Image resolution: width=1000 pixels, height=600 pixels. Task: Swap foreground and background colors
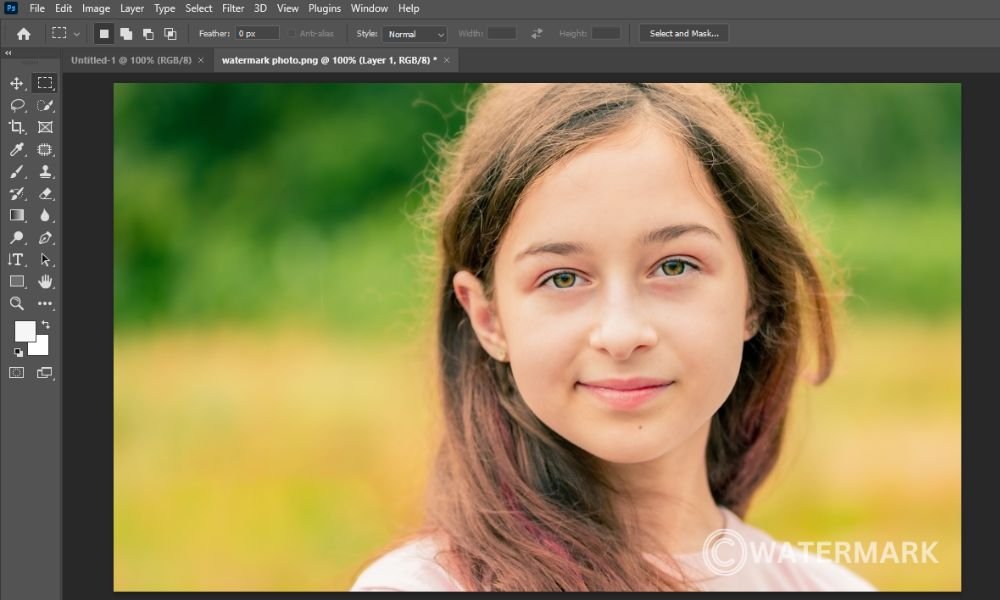(x=46, y=325)
